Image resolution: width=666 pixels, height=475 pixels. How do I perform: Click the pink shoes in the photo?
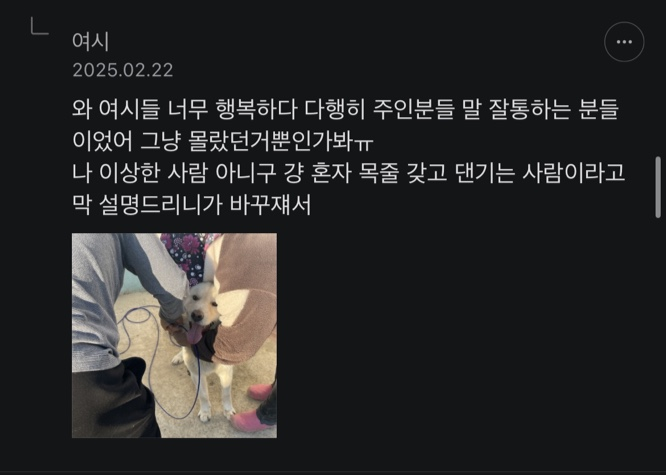coord(255,408)
